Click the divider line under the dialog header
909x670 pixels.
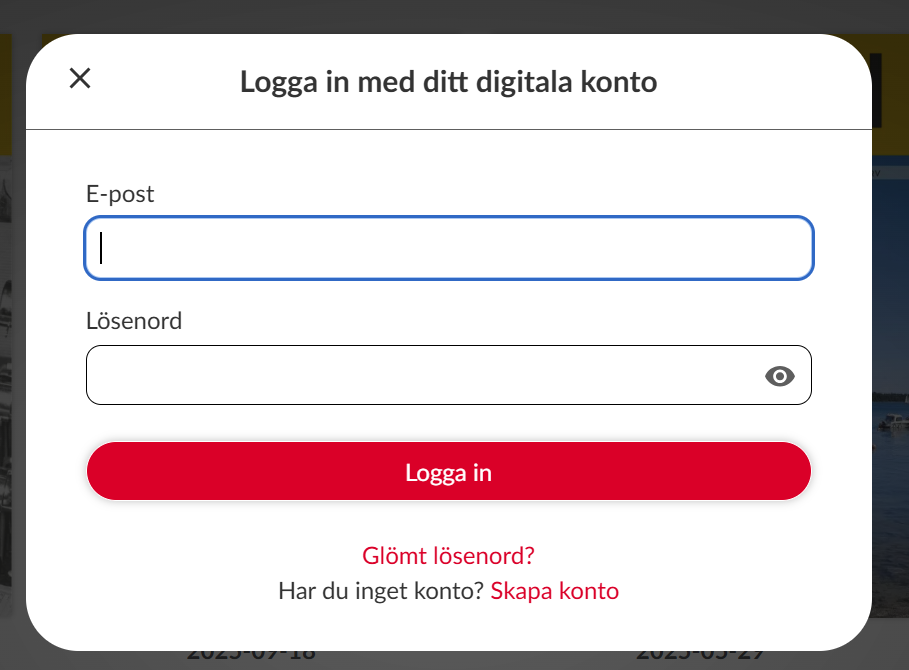pos(448,130)
